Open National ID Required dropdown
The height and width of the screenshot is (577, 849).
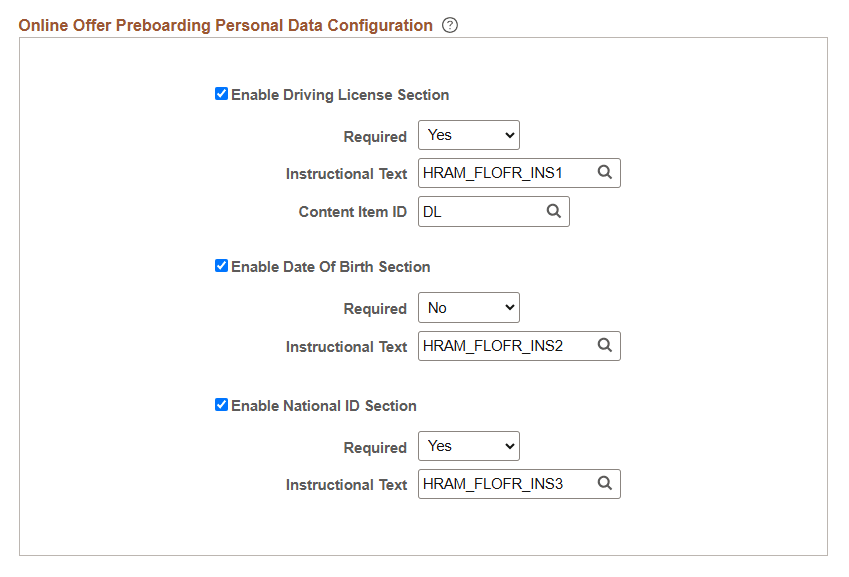[468, 446]
